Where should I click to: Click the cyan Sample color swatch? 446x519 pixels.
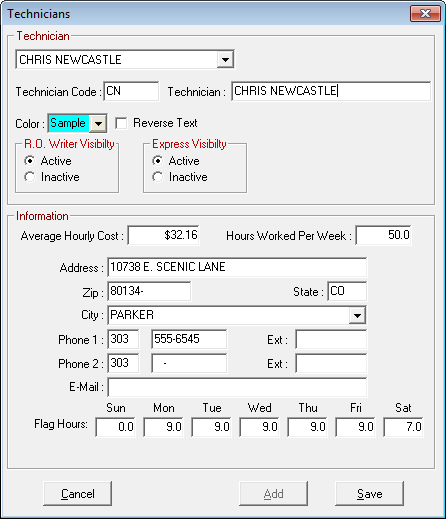(69, 123)
